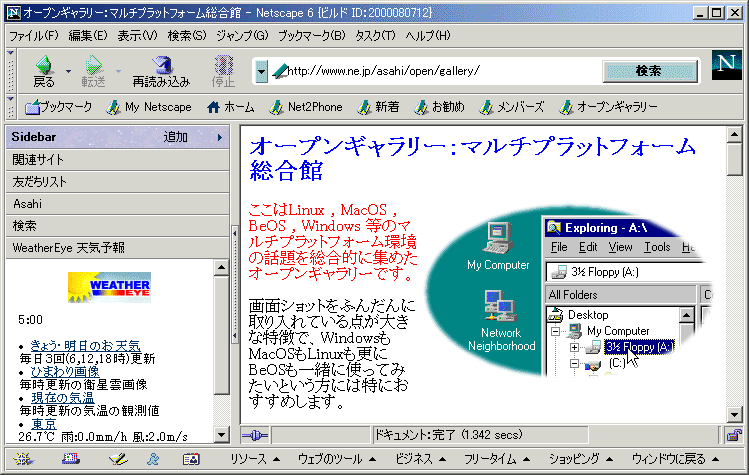Open 検索(S) menu
749x475 pixels.
coord(187,36)
